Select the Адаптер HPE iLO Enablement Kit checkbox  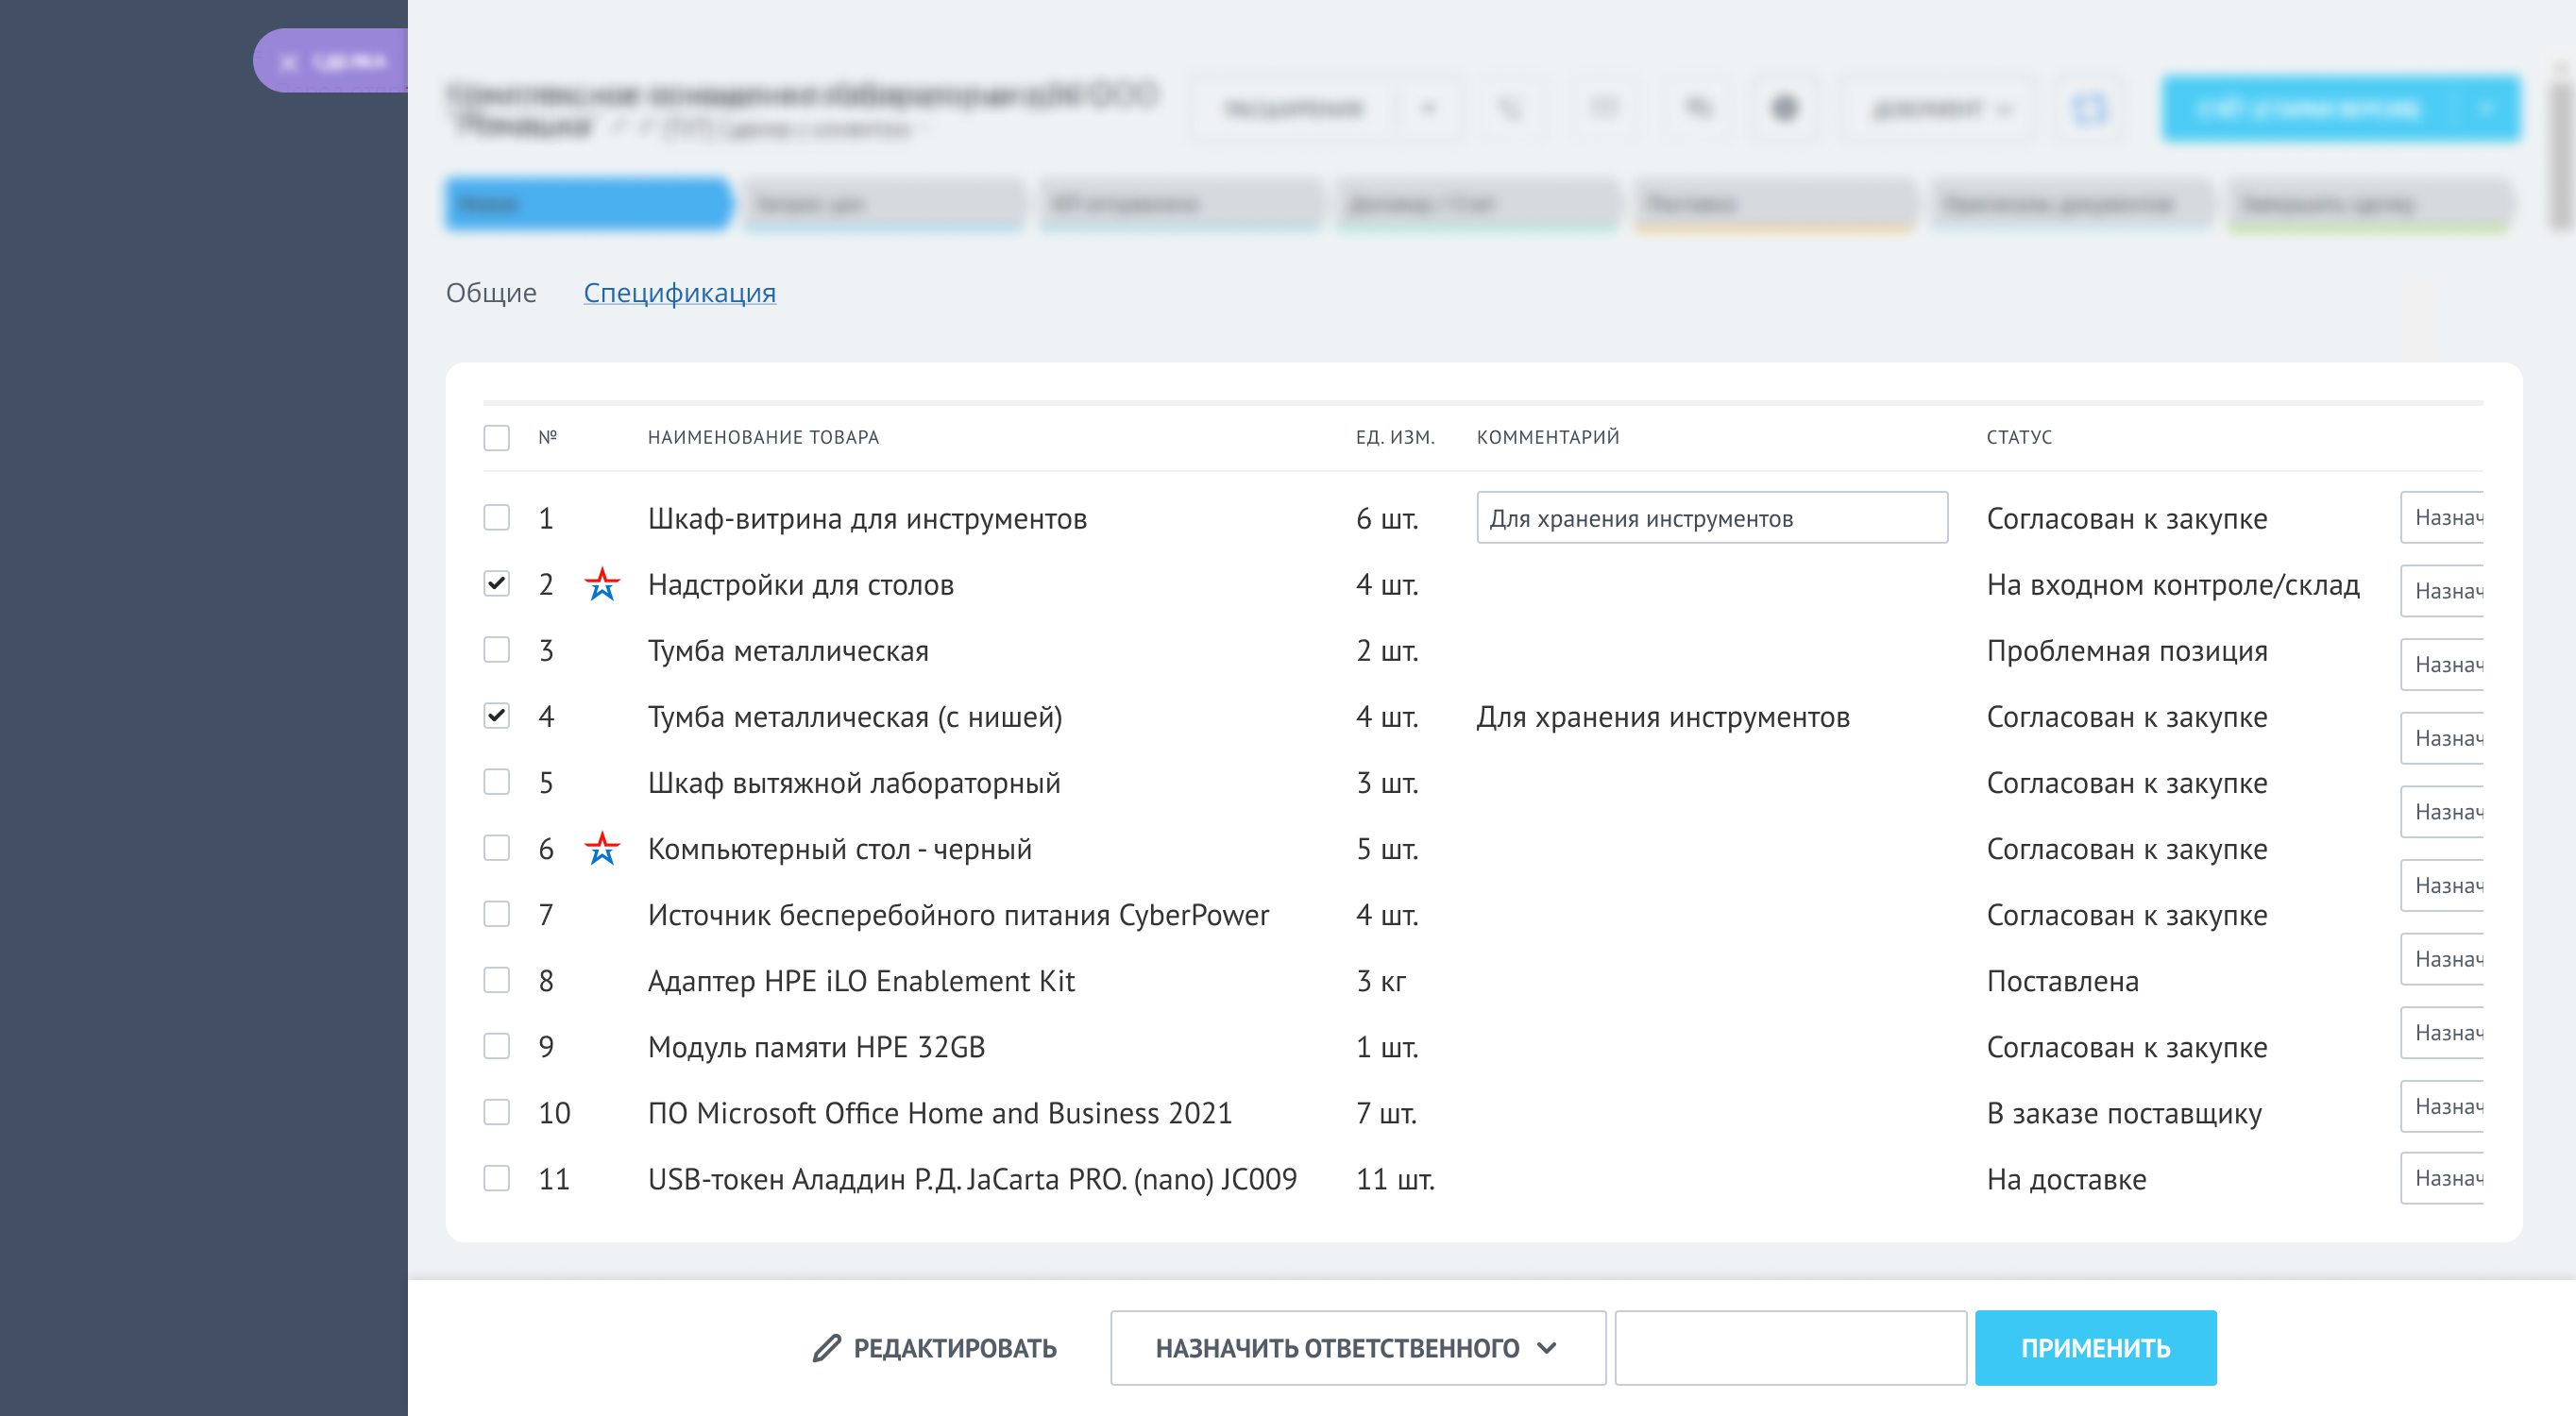pyautogui.click(x=496, y=980)
